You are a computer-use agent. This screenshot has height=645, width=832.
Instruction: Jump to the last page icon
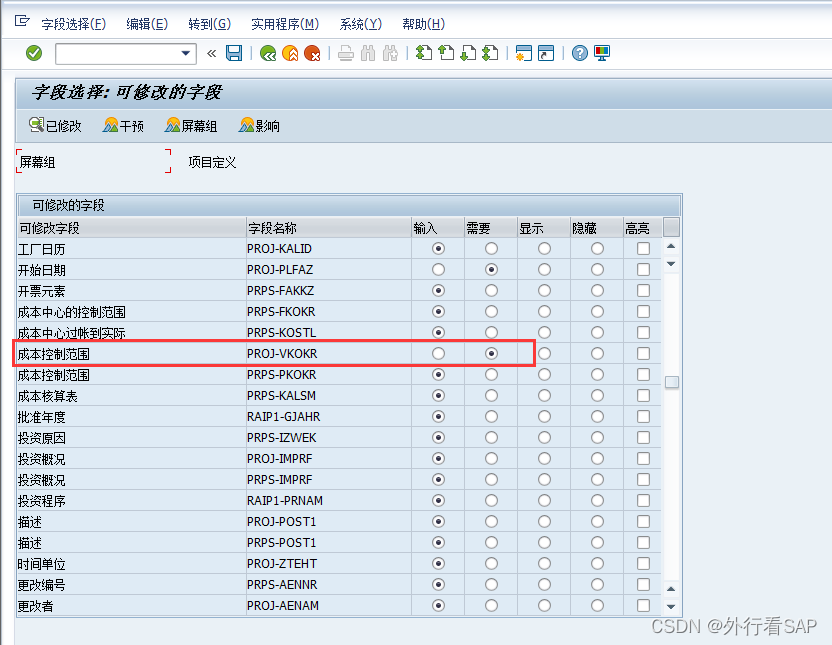click(490, 53)
